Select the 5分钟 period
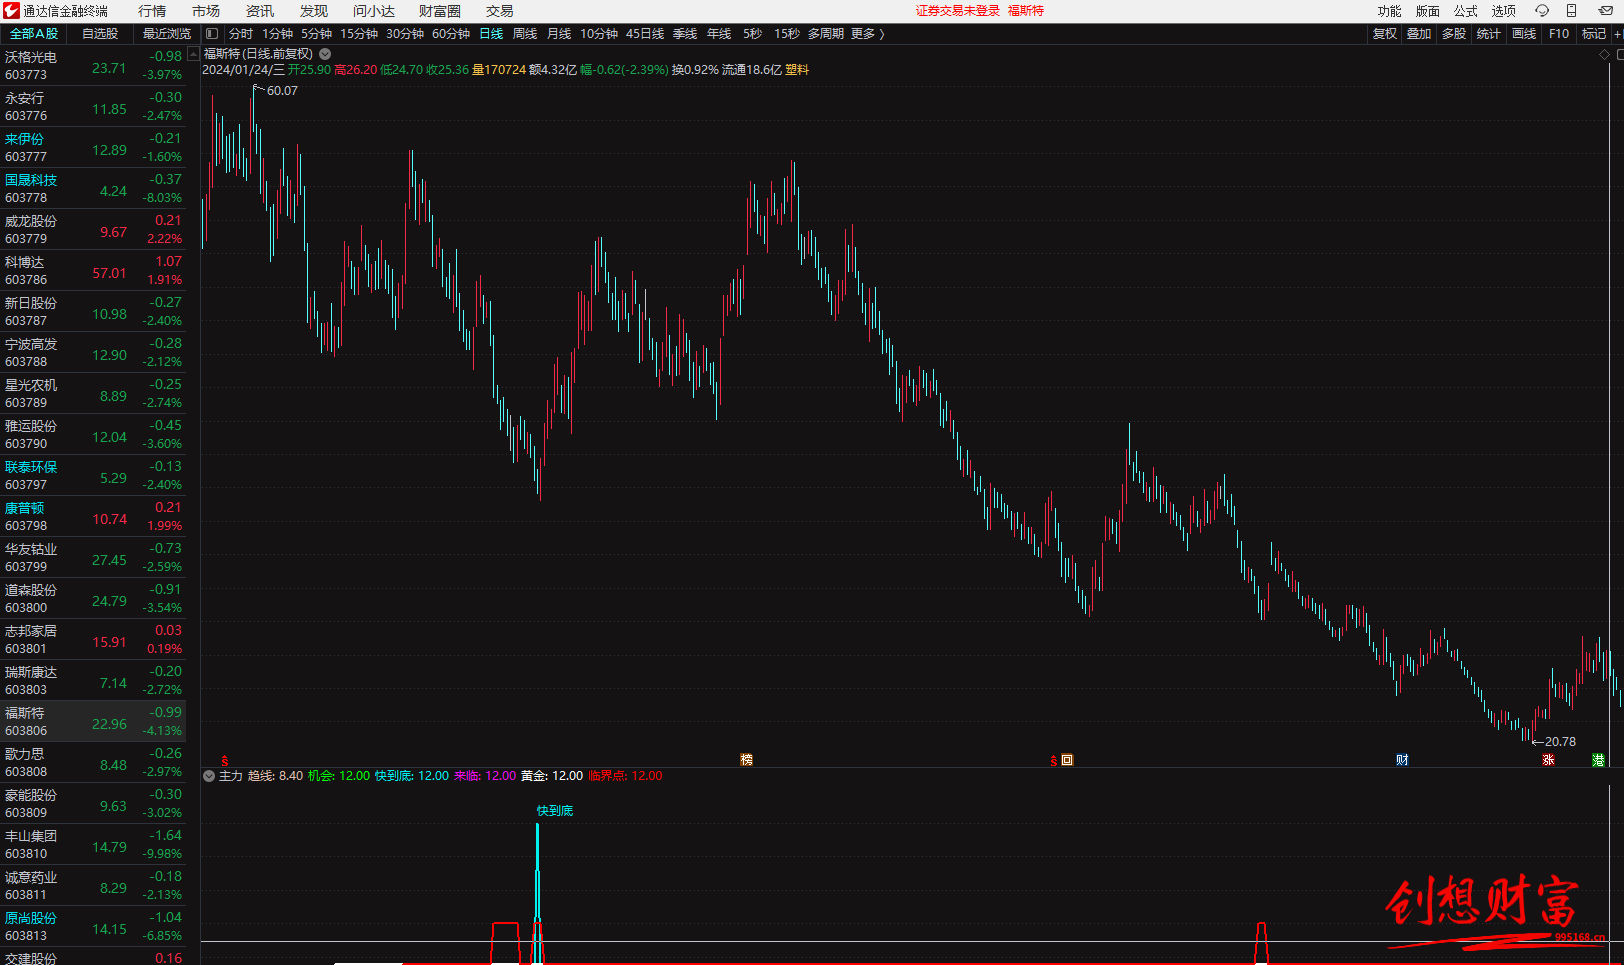Screen dimensions: 1624x965 click(316, 34)
